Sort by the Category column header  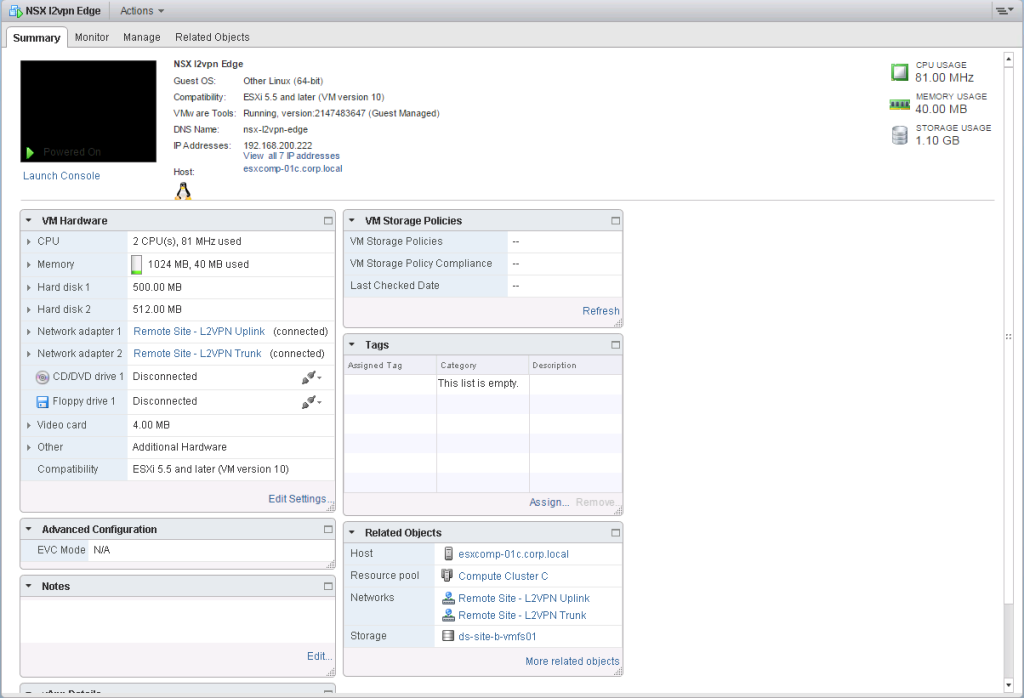pos(483,365)
